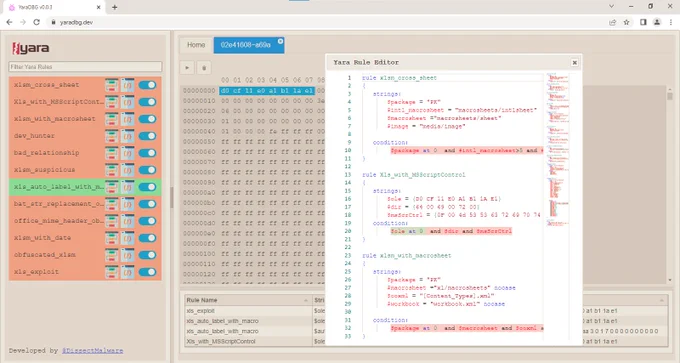
Task: Open the condition view icon for xls_auto_label_with_m
Action: point(111,187)
